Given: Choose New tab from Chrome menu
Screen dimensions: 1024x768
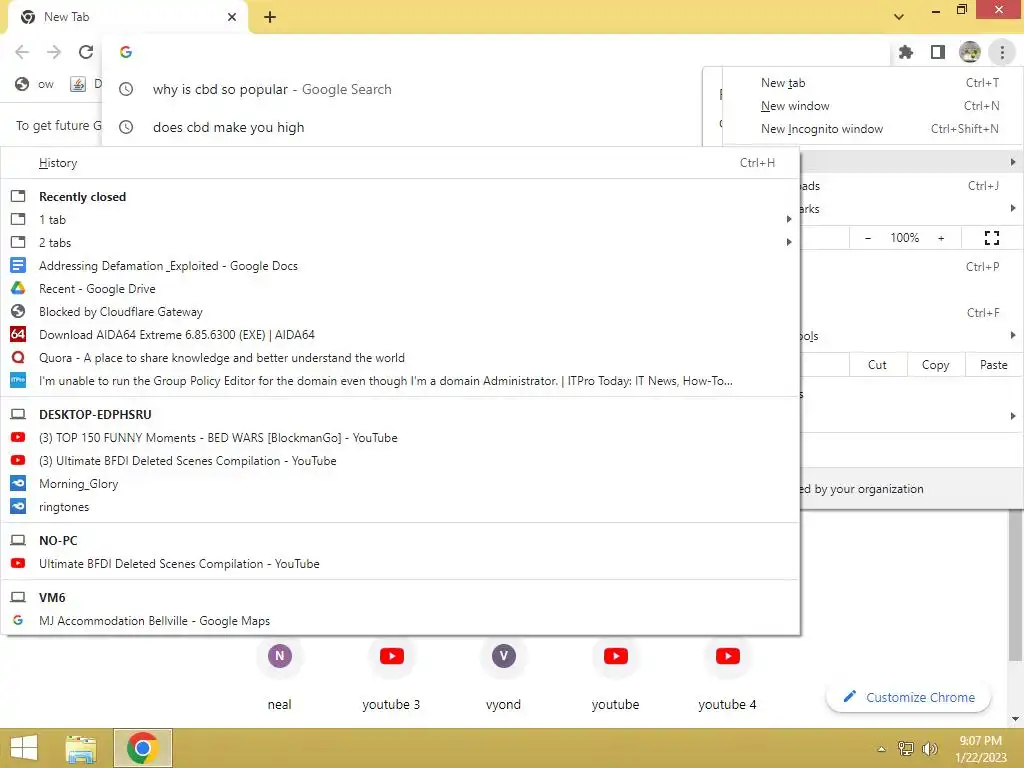Looking at the screenshot, I should (x=873, y=83).
